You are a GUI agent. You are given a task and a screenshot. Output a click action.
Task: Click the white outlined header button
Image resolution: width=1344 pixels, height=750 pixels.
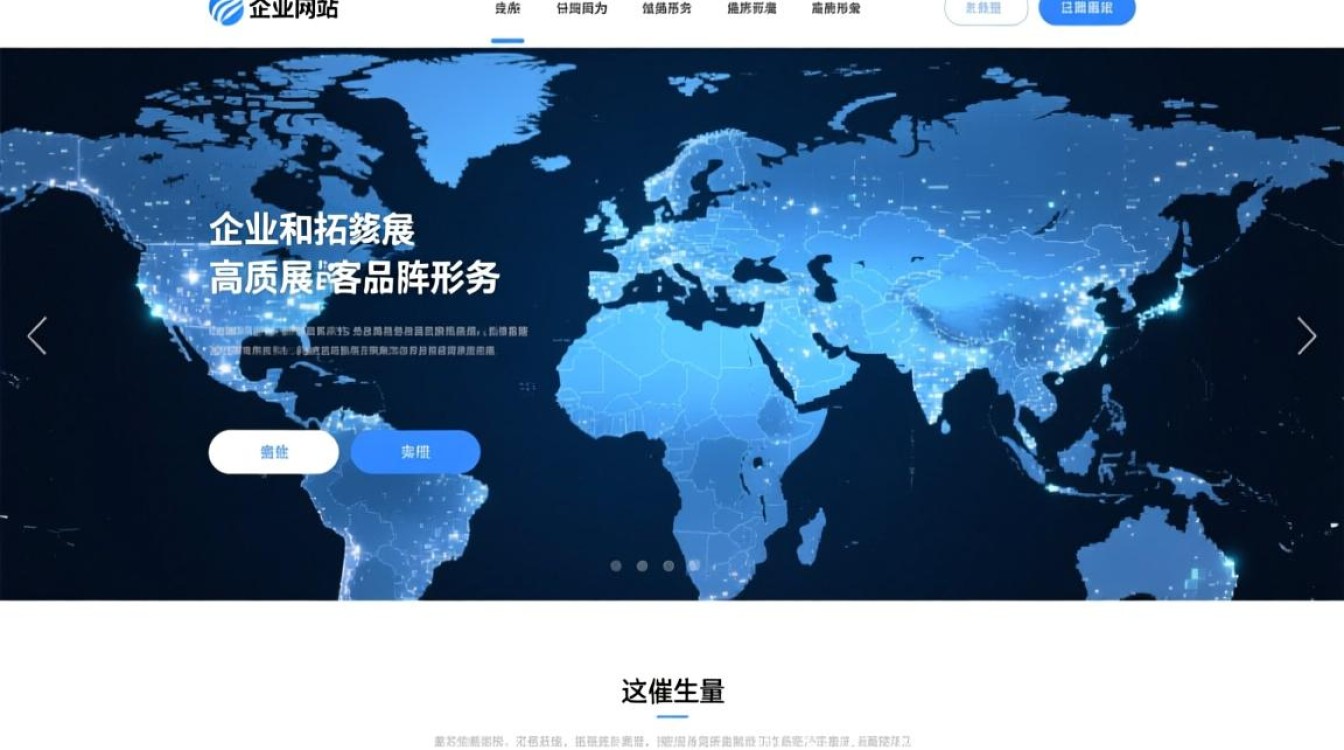point(985,9)
